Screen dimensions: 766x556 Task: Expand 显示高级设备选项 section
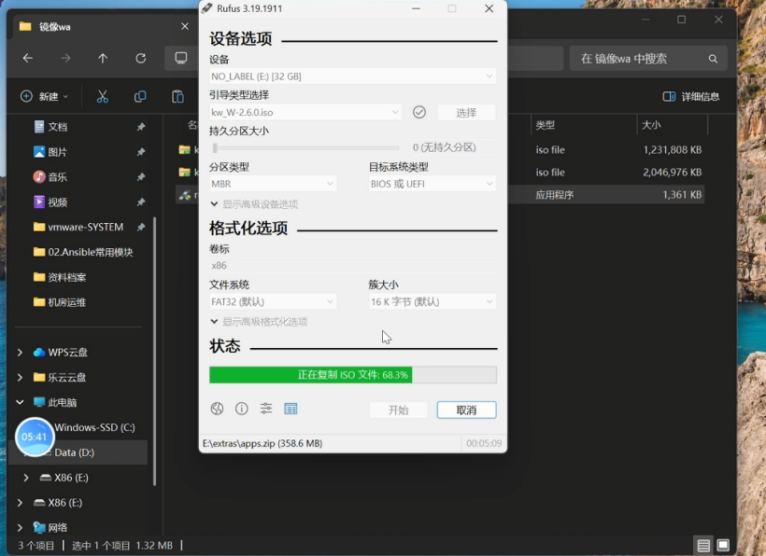pos(254,204)
